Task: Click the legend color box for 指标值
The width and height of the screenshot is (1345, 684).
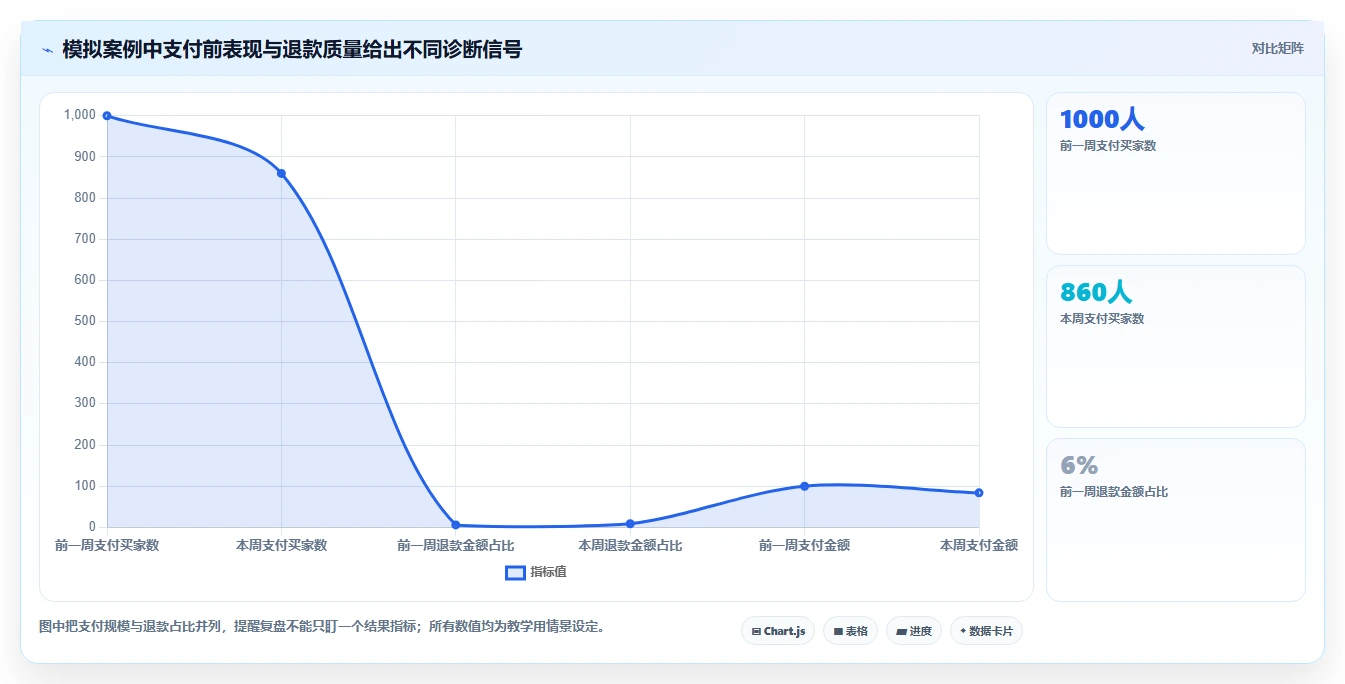Action: [515, 573]
